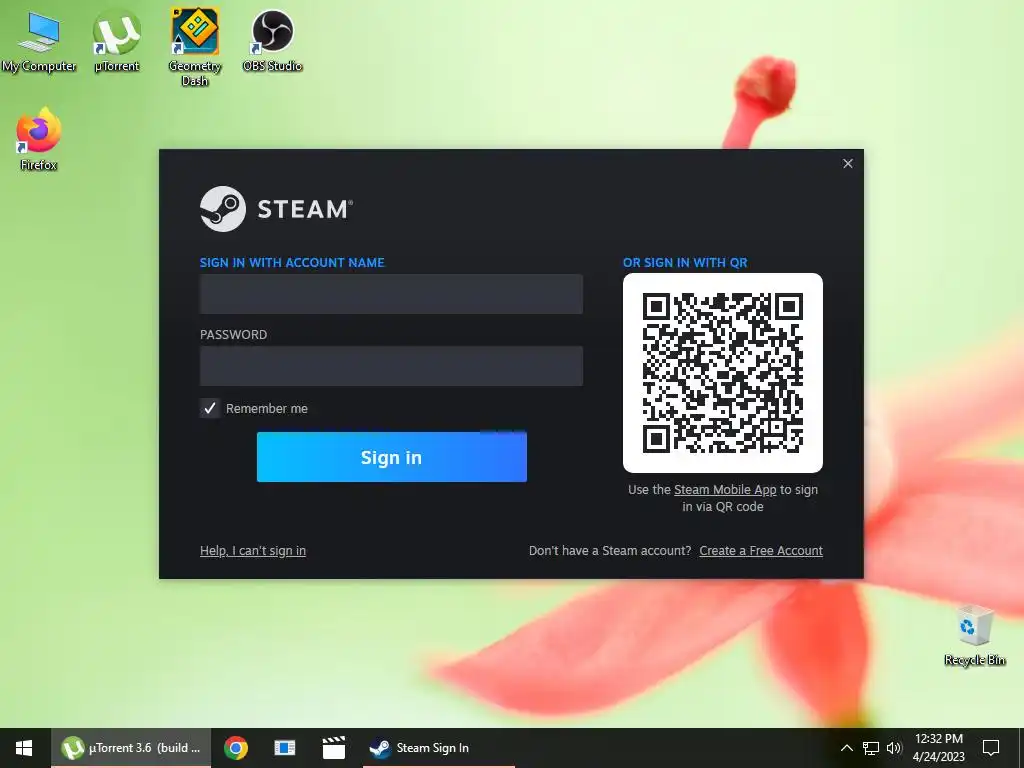Open the blue window app in taskbar
The height and width of the screenshot is (768, 1024).
coord(285,748)
